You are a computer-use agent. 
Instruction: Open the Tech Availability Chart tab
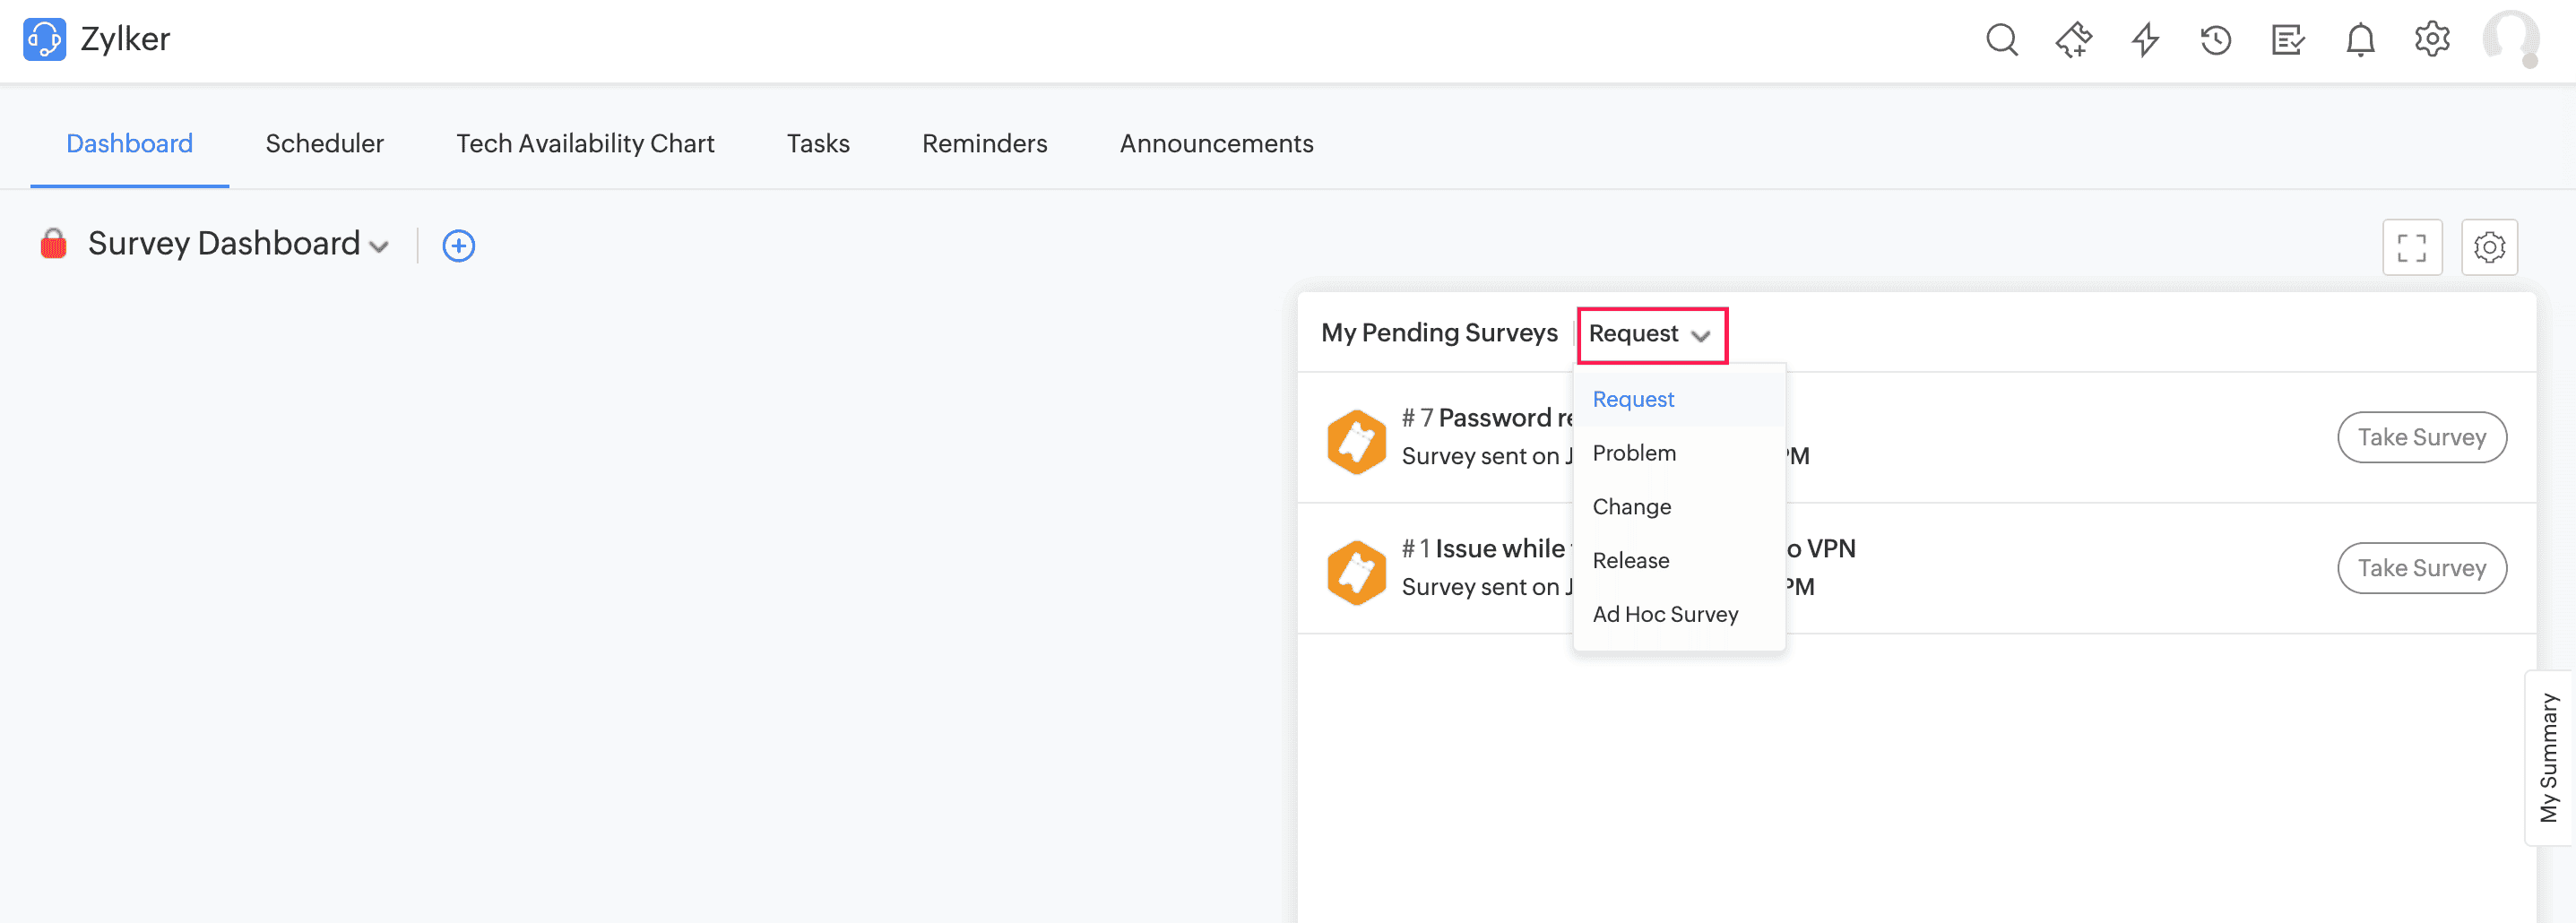point(585,144)
